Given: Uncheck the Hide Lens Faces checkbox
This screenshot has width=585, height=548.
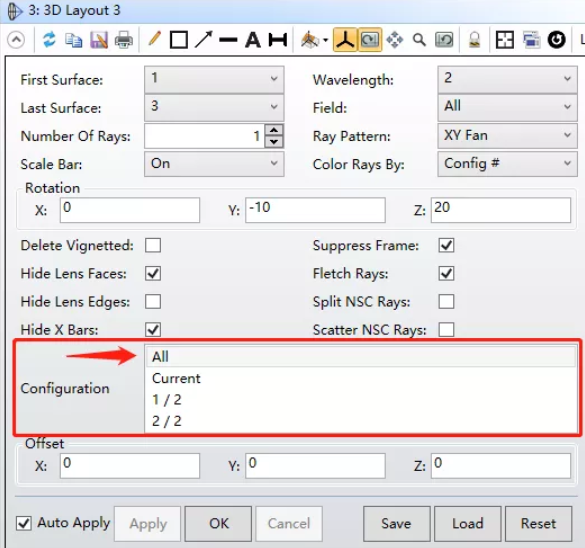Looking at the screenshot, I should pyautogui.click(x=153, y=273).
